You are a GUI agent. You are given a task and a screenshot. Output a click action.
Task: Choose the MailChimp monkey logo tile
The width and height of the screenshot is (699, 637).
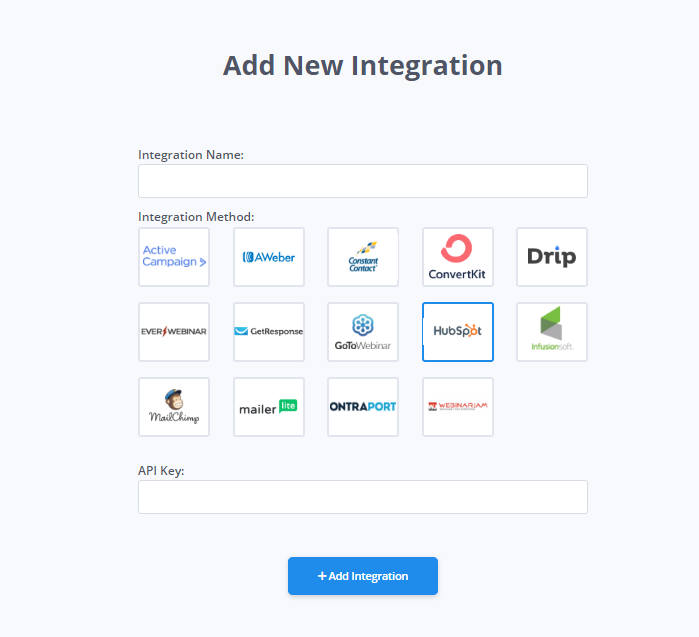pyautogui.click(x=174, y=407)
